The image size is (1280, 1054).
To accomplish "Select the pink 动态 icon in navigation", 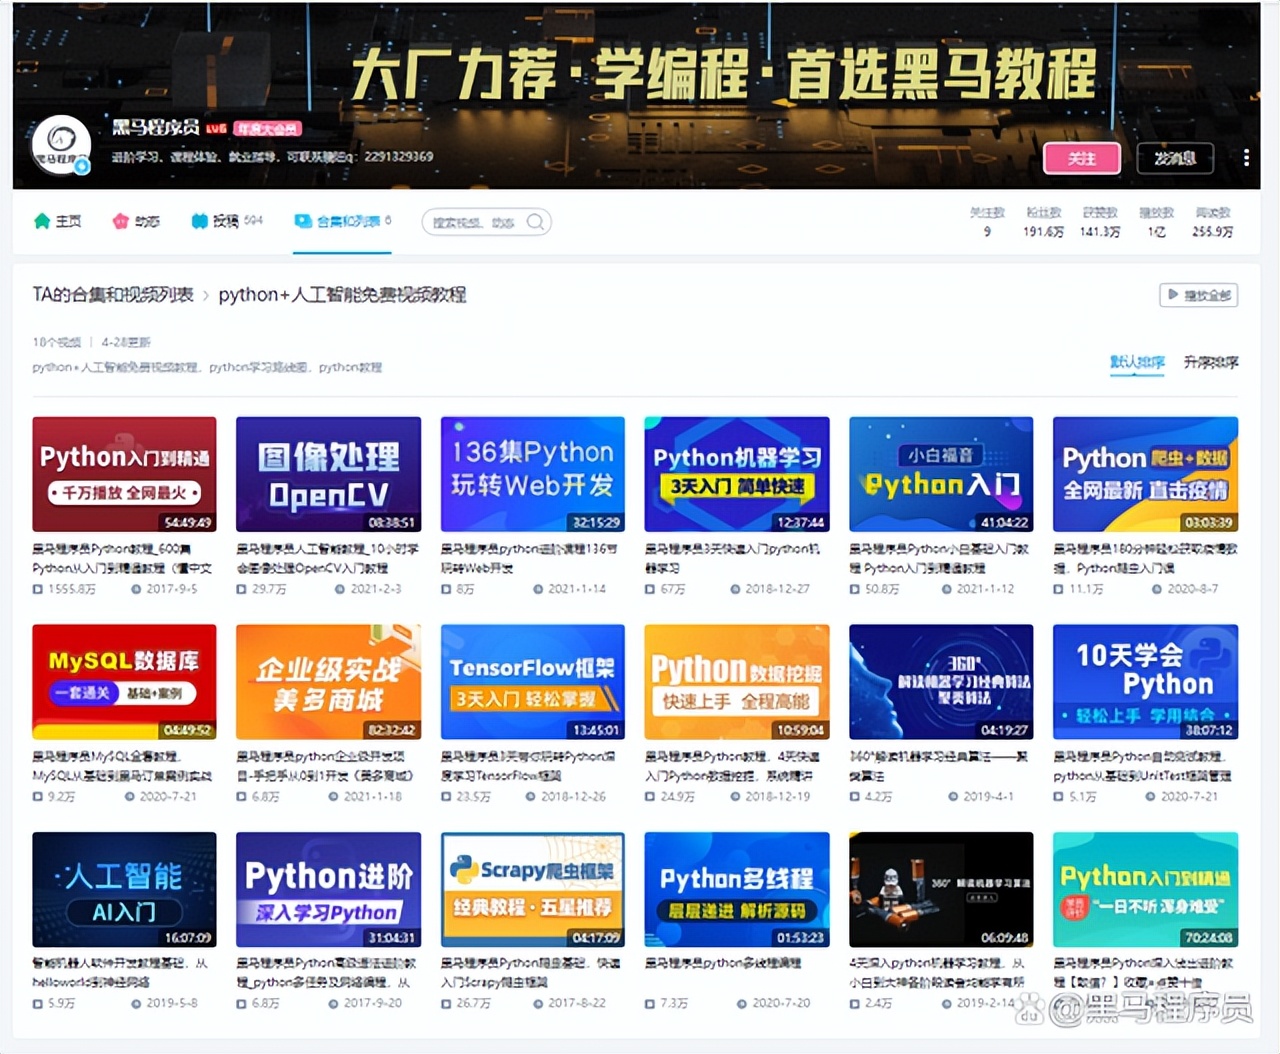I will [122, 220].
